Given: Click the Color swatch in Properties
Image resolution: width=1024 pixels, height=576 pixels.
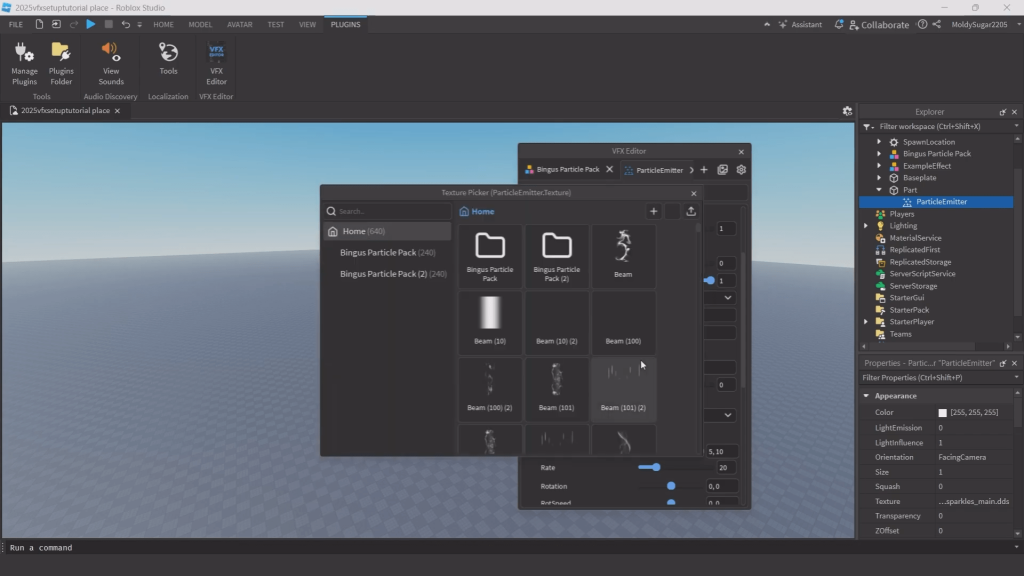Looking at the screenshot, I should pyautogui.click(x=942, y=413).
